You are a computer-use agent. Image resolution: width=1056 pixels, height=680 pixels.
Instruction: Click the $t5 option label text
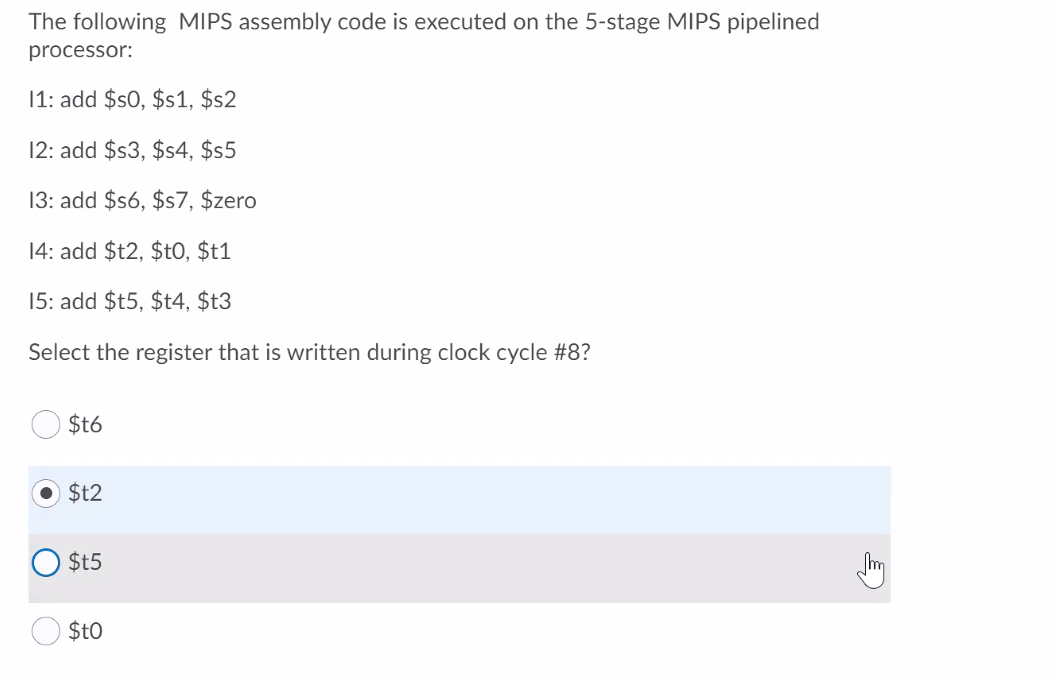point(84,562)
